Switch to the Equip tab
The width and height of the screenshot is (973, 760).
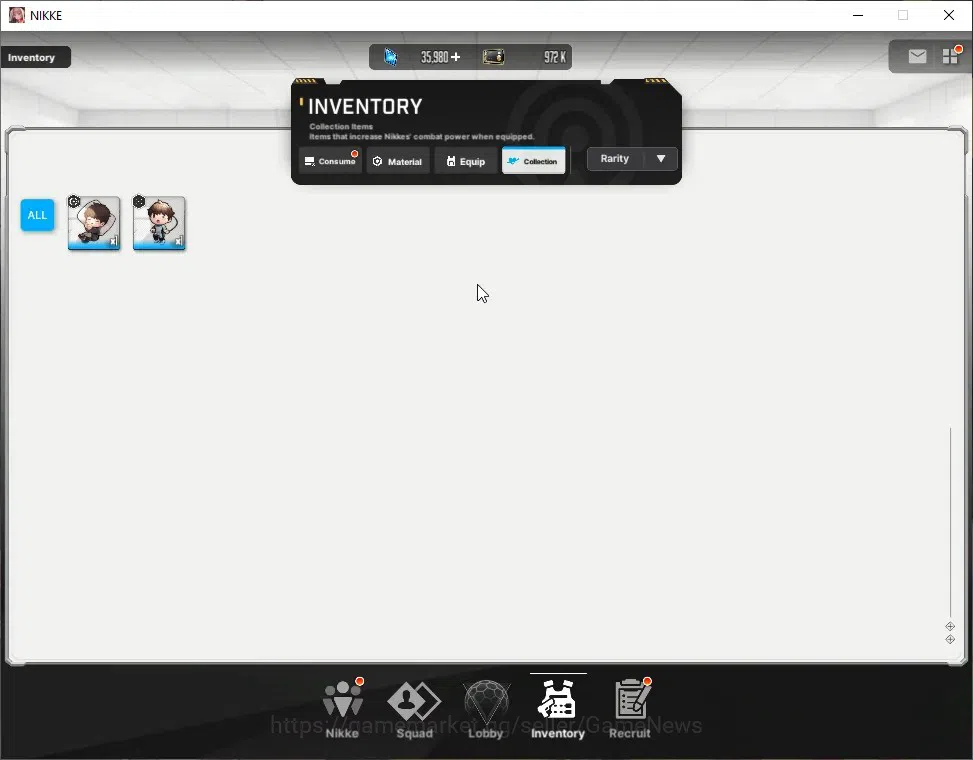[465, 161]
